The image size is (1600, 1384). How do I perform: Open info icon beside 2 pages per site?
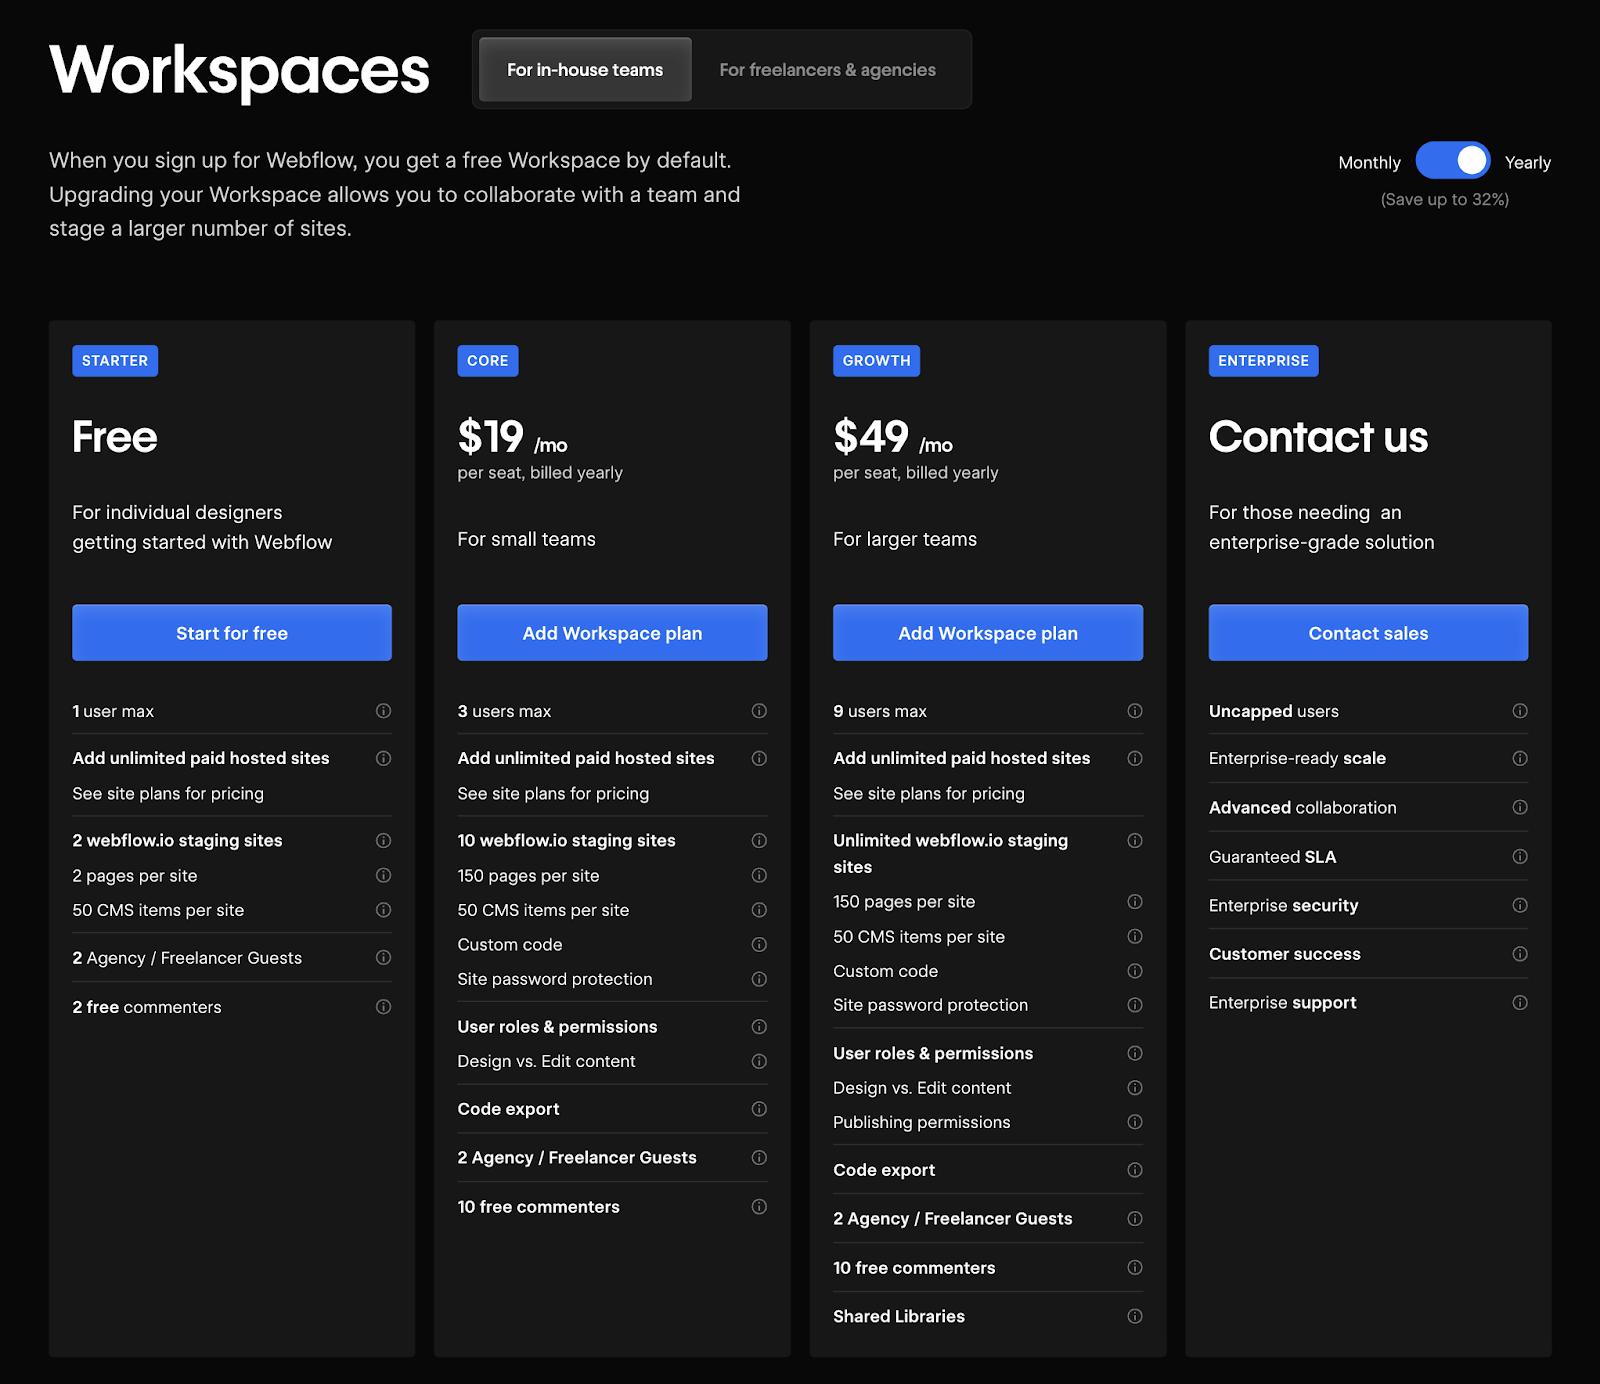(383, 875)
